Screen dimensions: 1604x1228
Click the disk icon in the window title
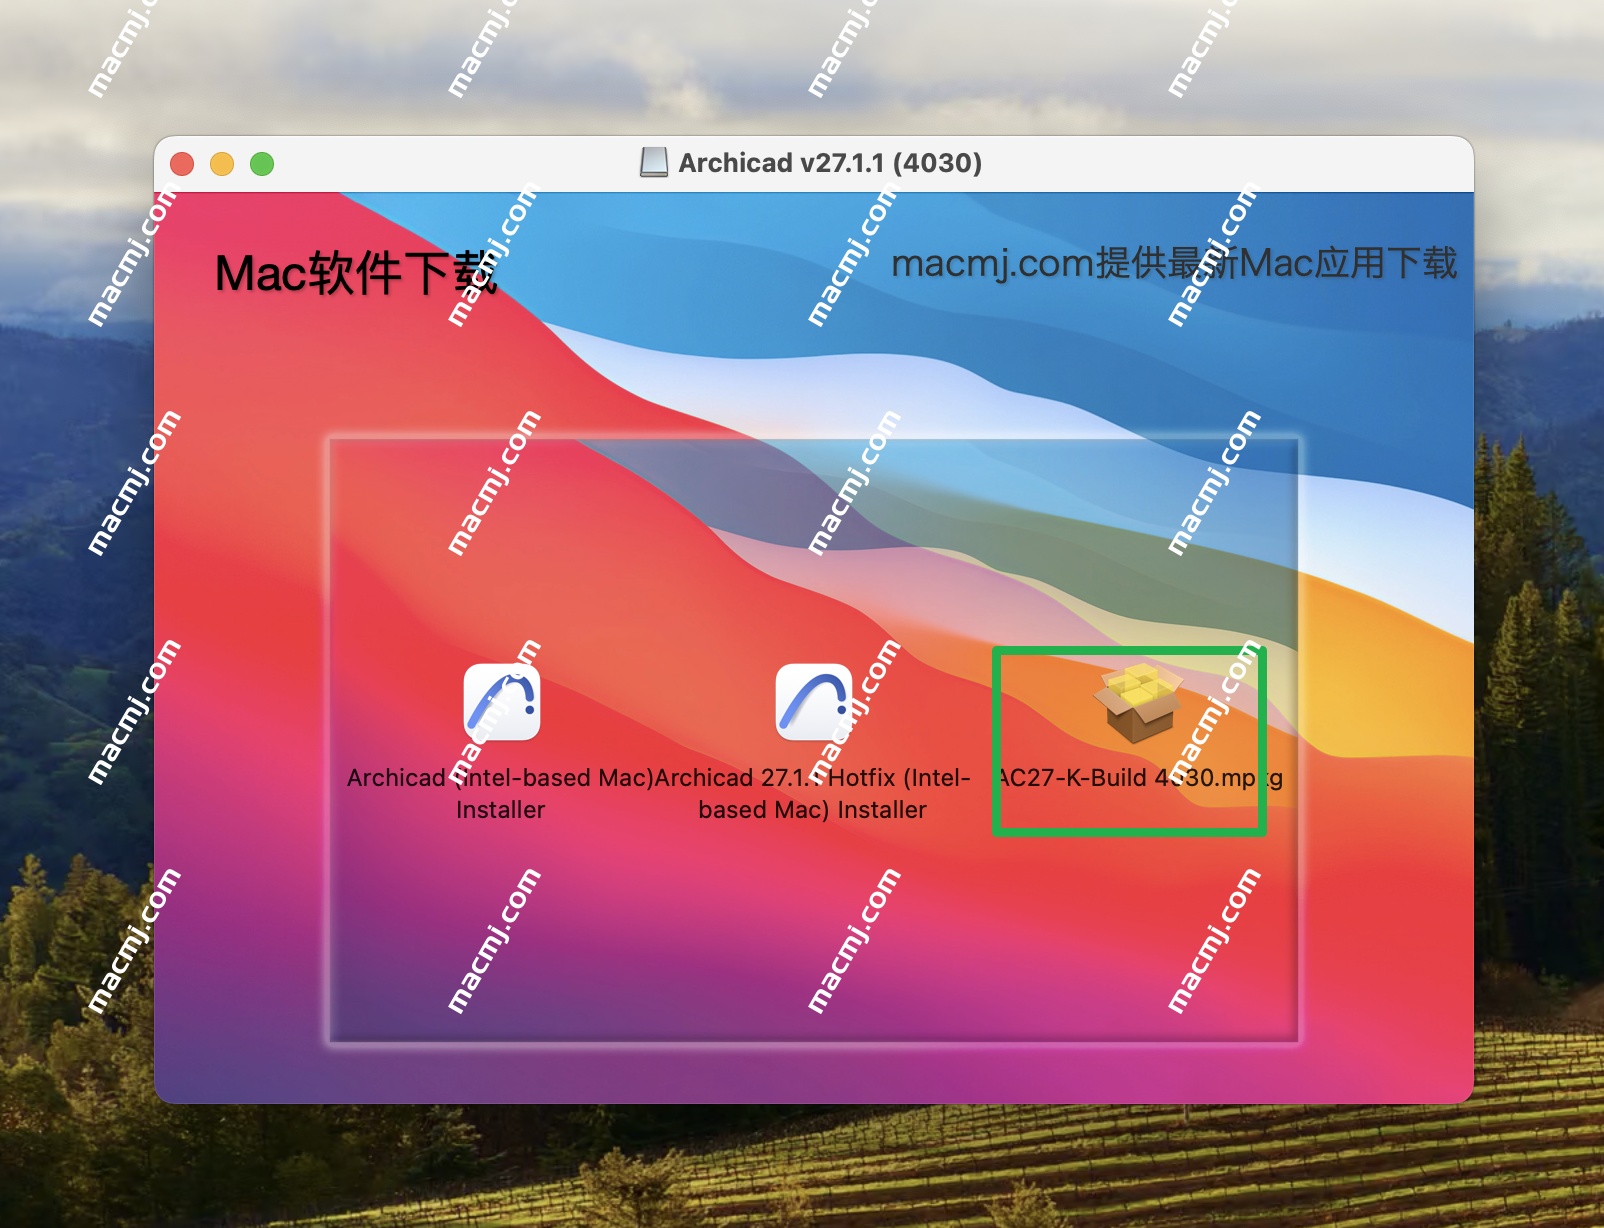click(x=654, y=162)
